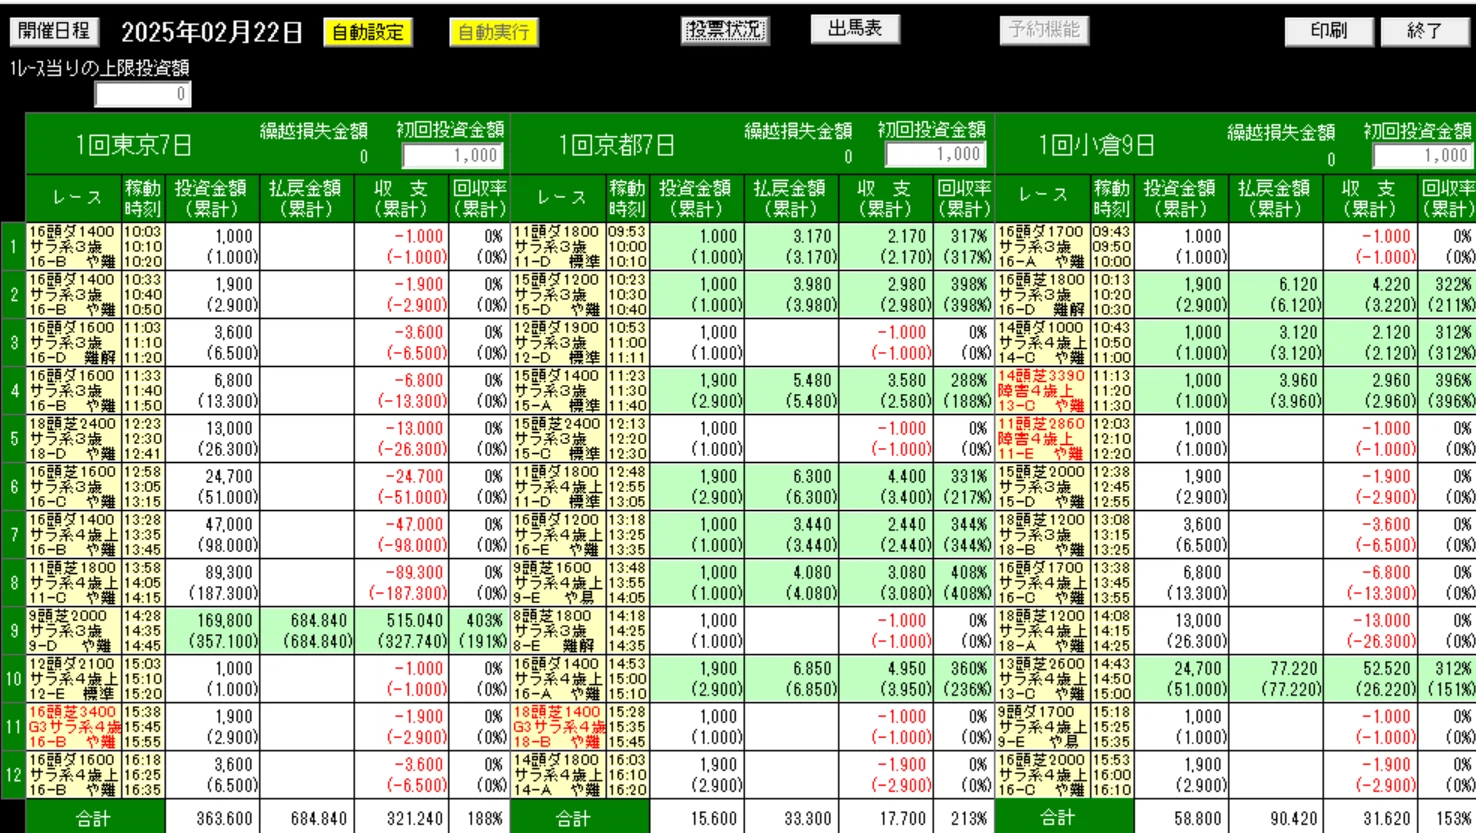Click the Kyoto 合計 total label
1476x833 pixels.
coord(574,818)
